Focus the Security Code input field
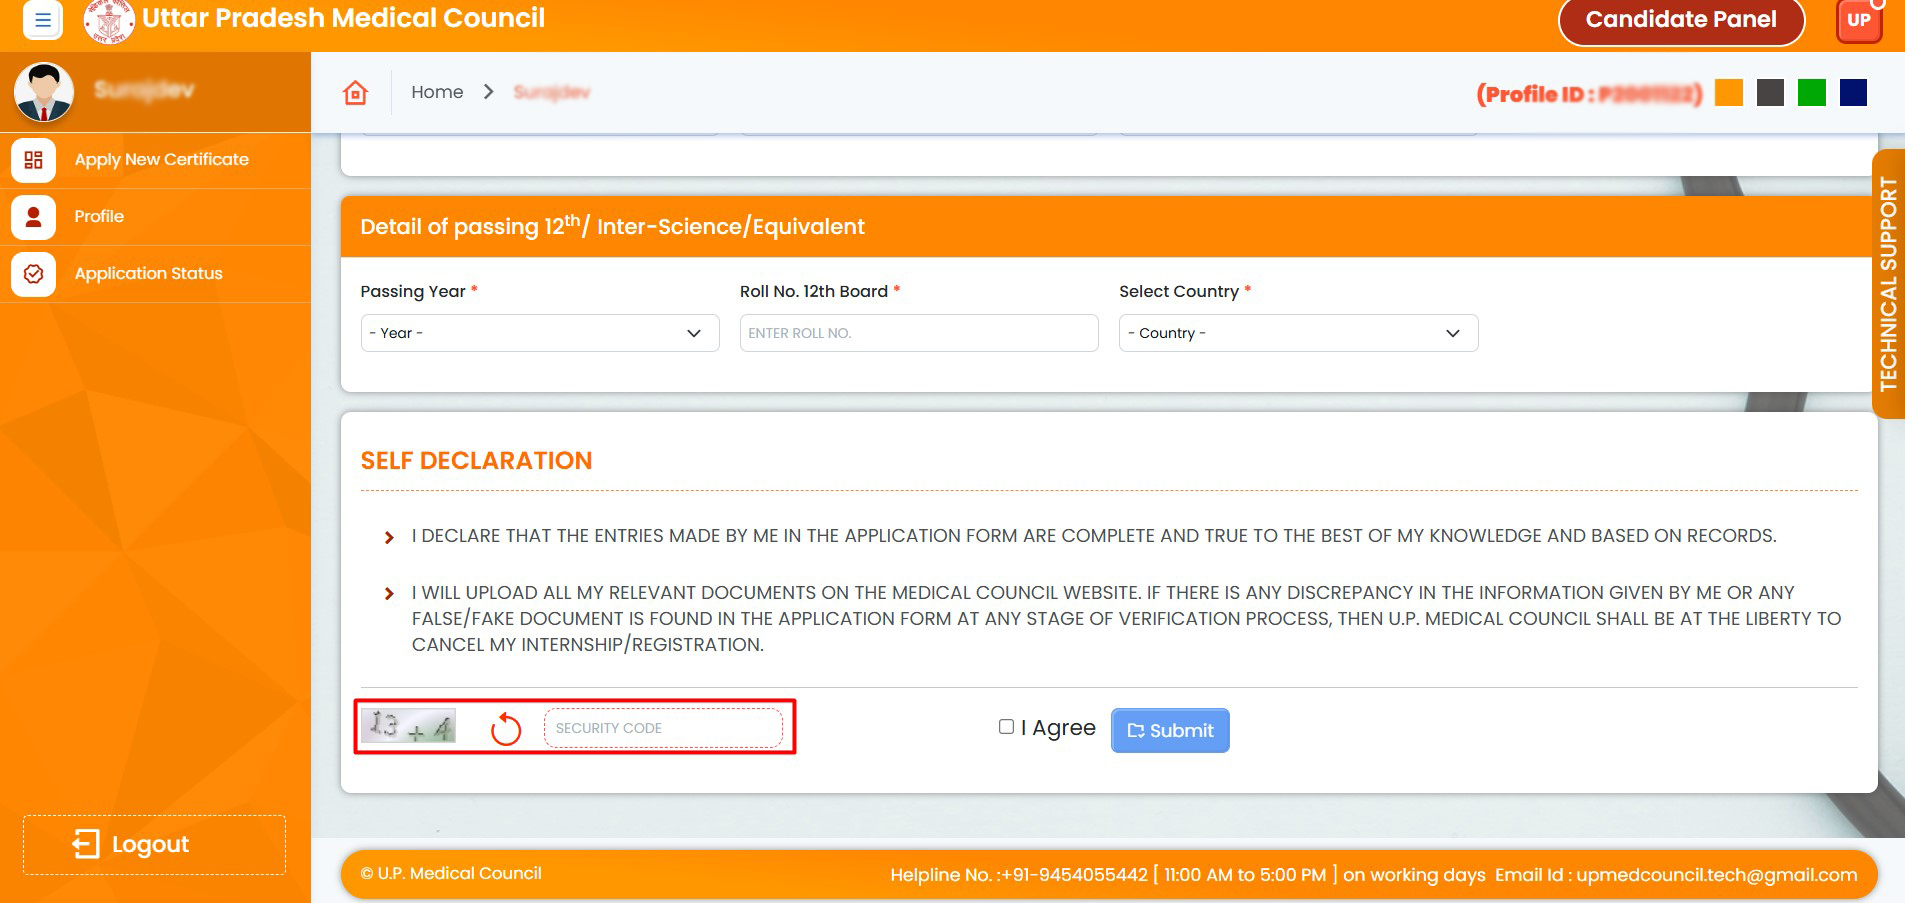 tap(662, 728)
